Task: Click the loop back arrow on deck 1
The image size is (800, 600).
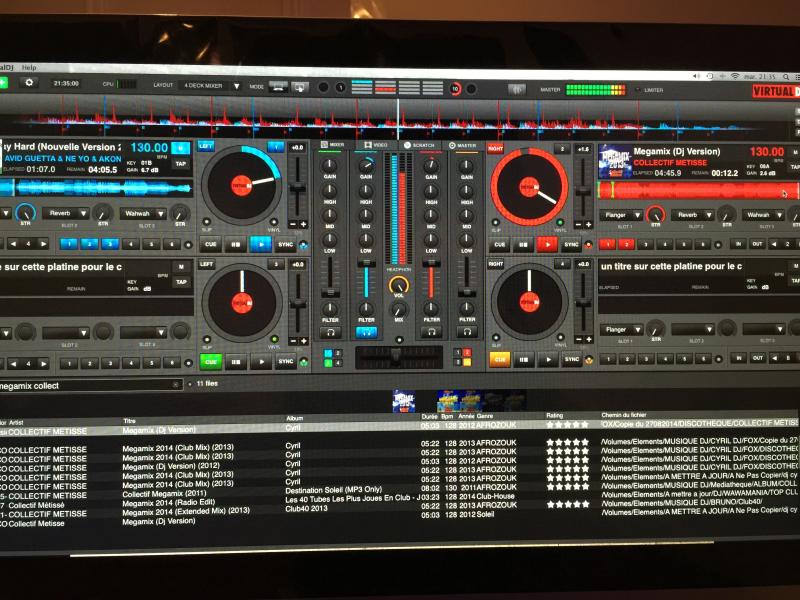Action: click(13, 244)
